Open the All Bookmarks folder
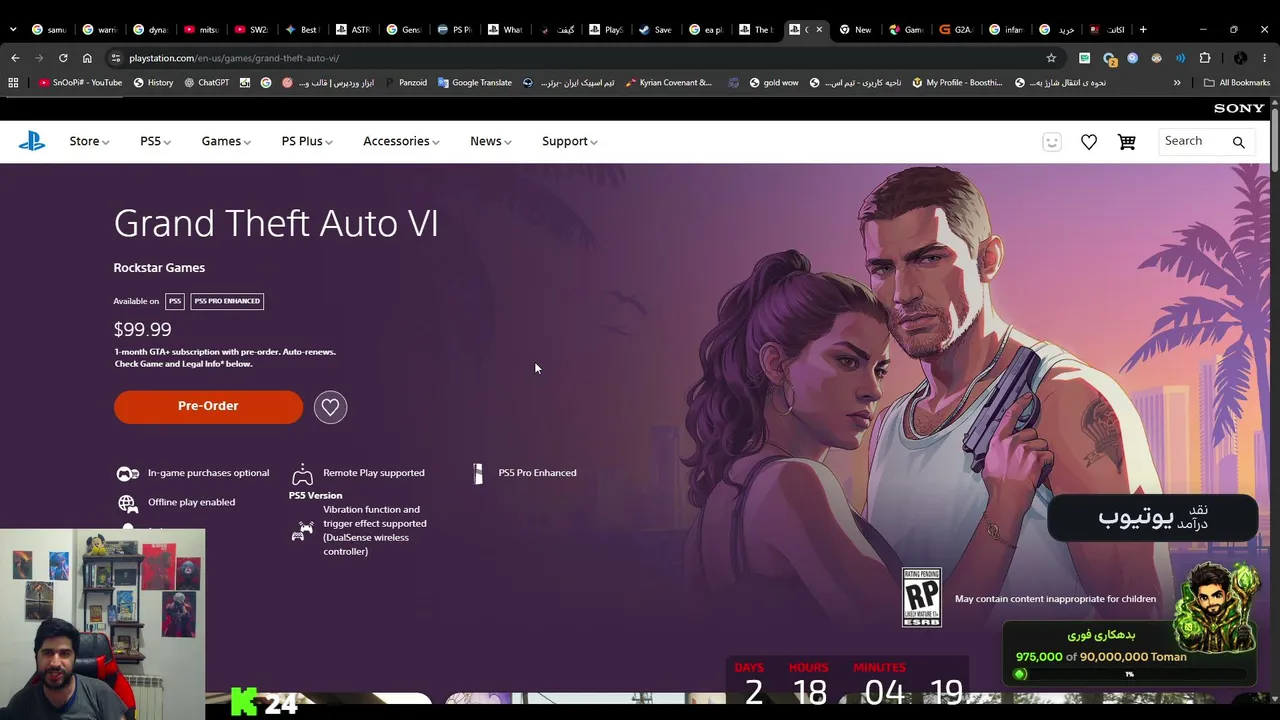The width and height of the screenshot is (1280, 720). tap(1237, 83)
